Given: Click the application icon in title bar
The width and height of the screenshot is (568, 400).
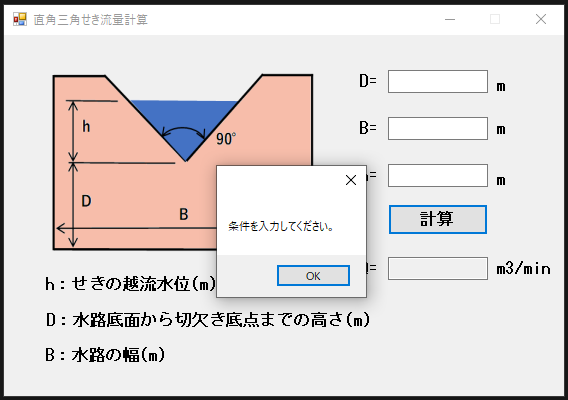Looking at the screenshot, I should [20, 19].
